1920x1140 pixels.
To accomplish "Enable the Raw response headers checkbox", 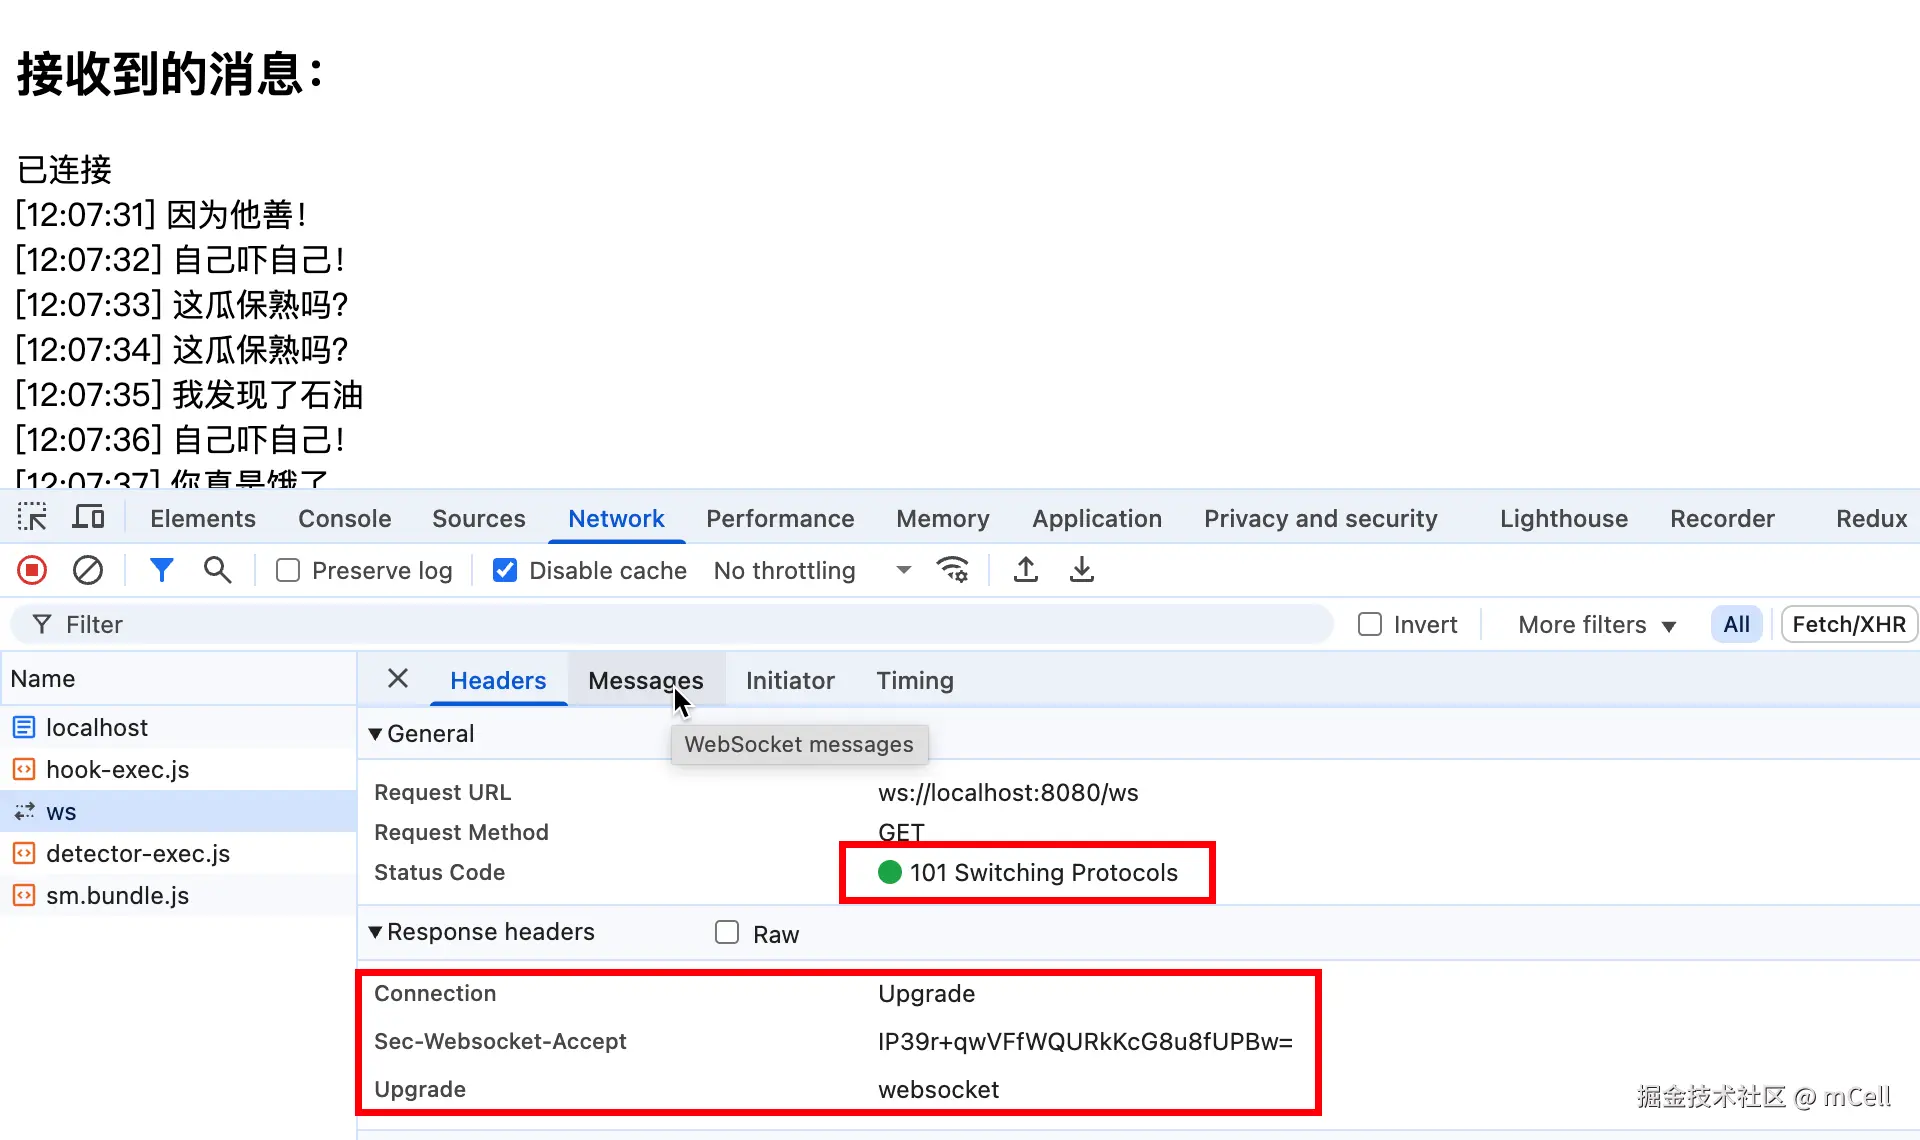I will point(727,932).
